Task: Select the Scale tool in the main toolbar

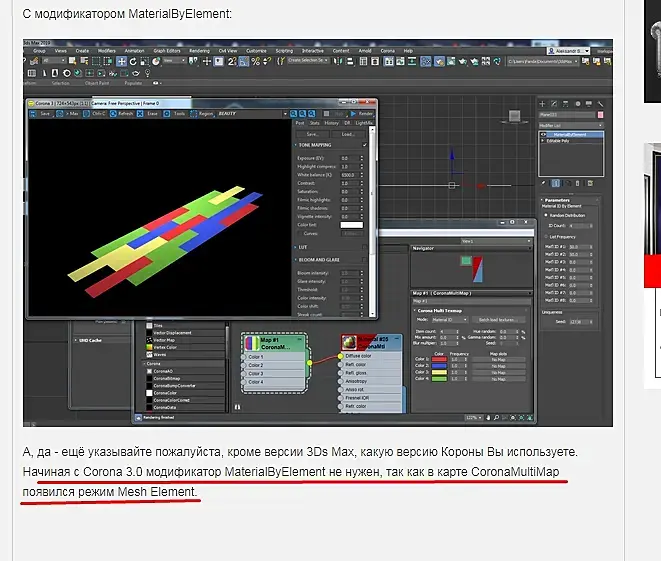Action: point(144,62)
